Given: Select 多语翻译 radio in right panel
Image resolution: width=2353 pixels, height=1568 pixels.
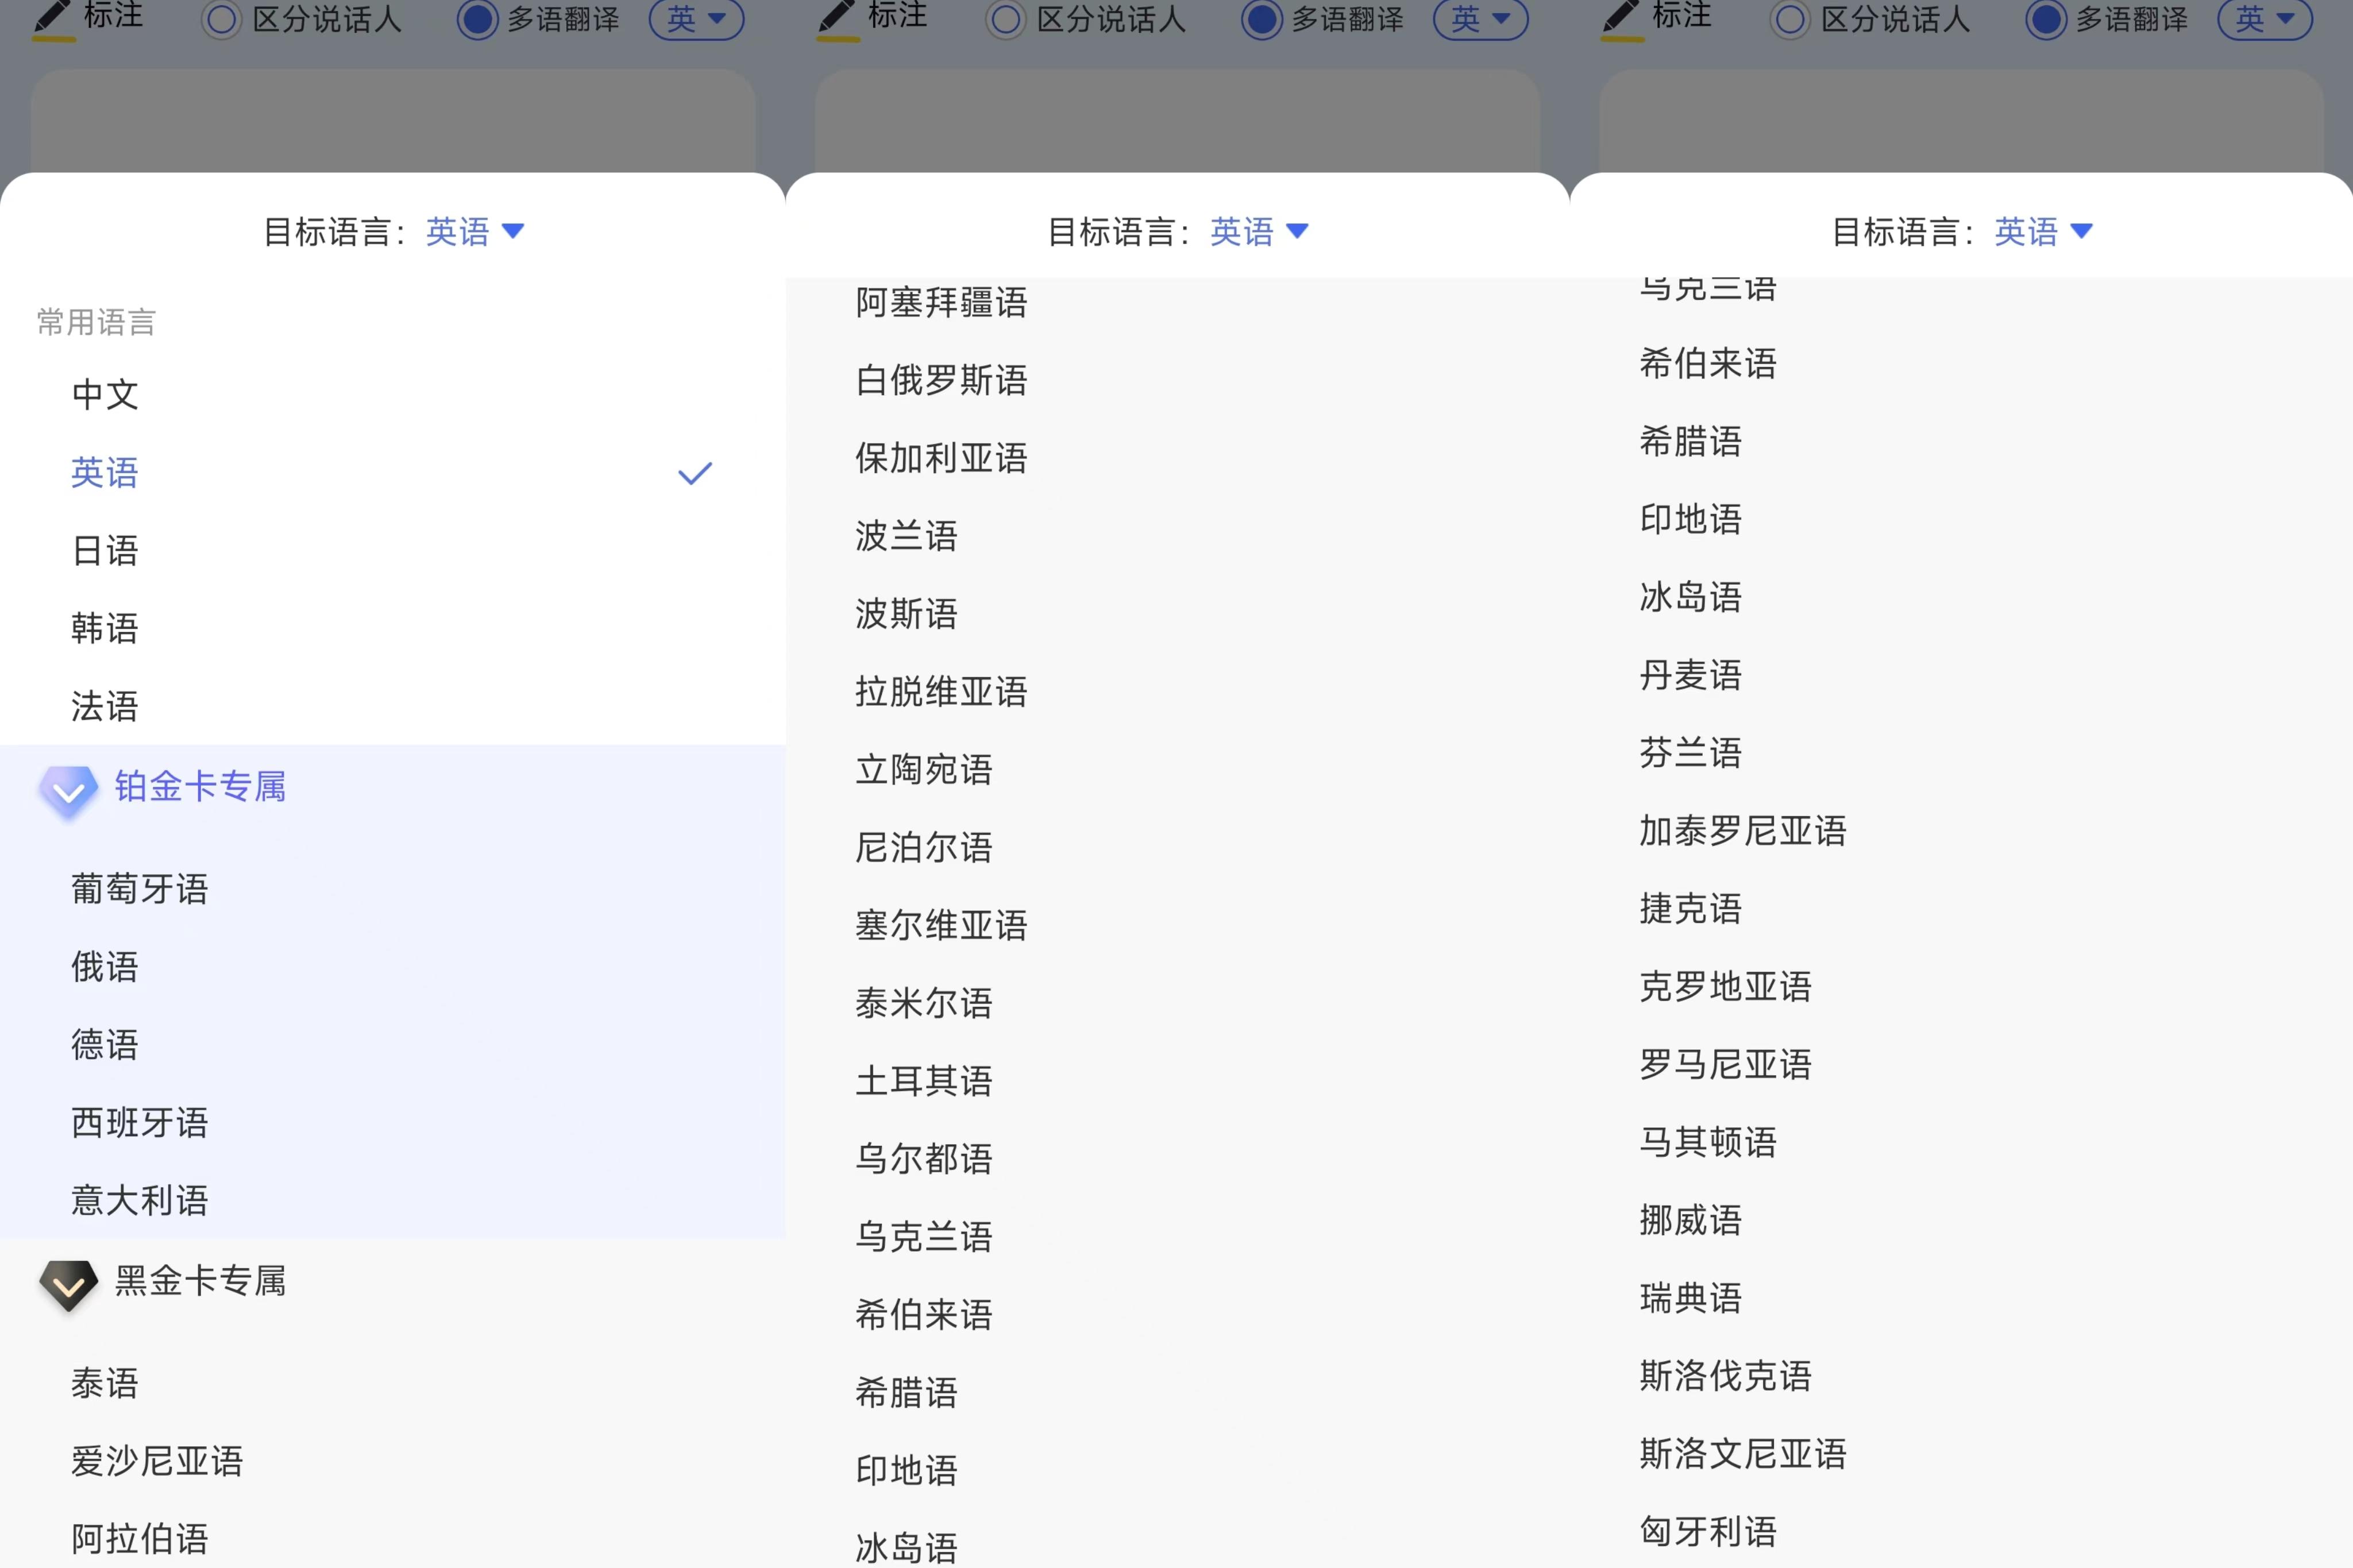Looking at the screenshot, I should click(2046, 20).
